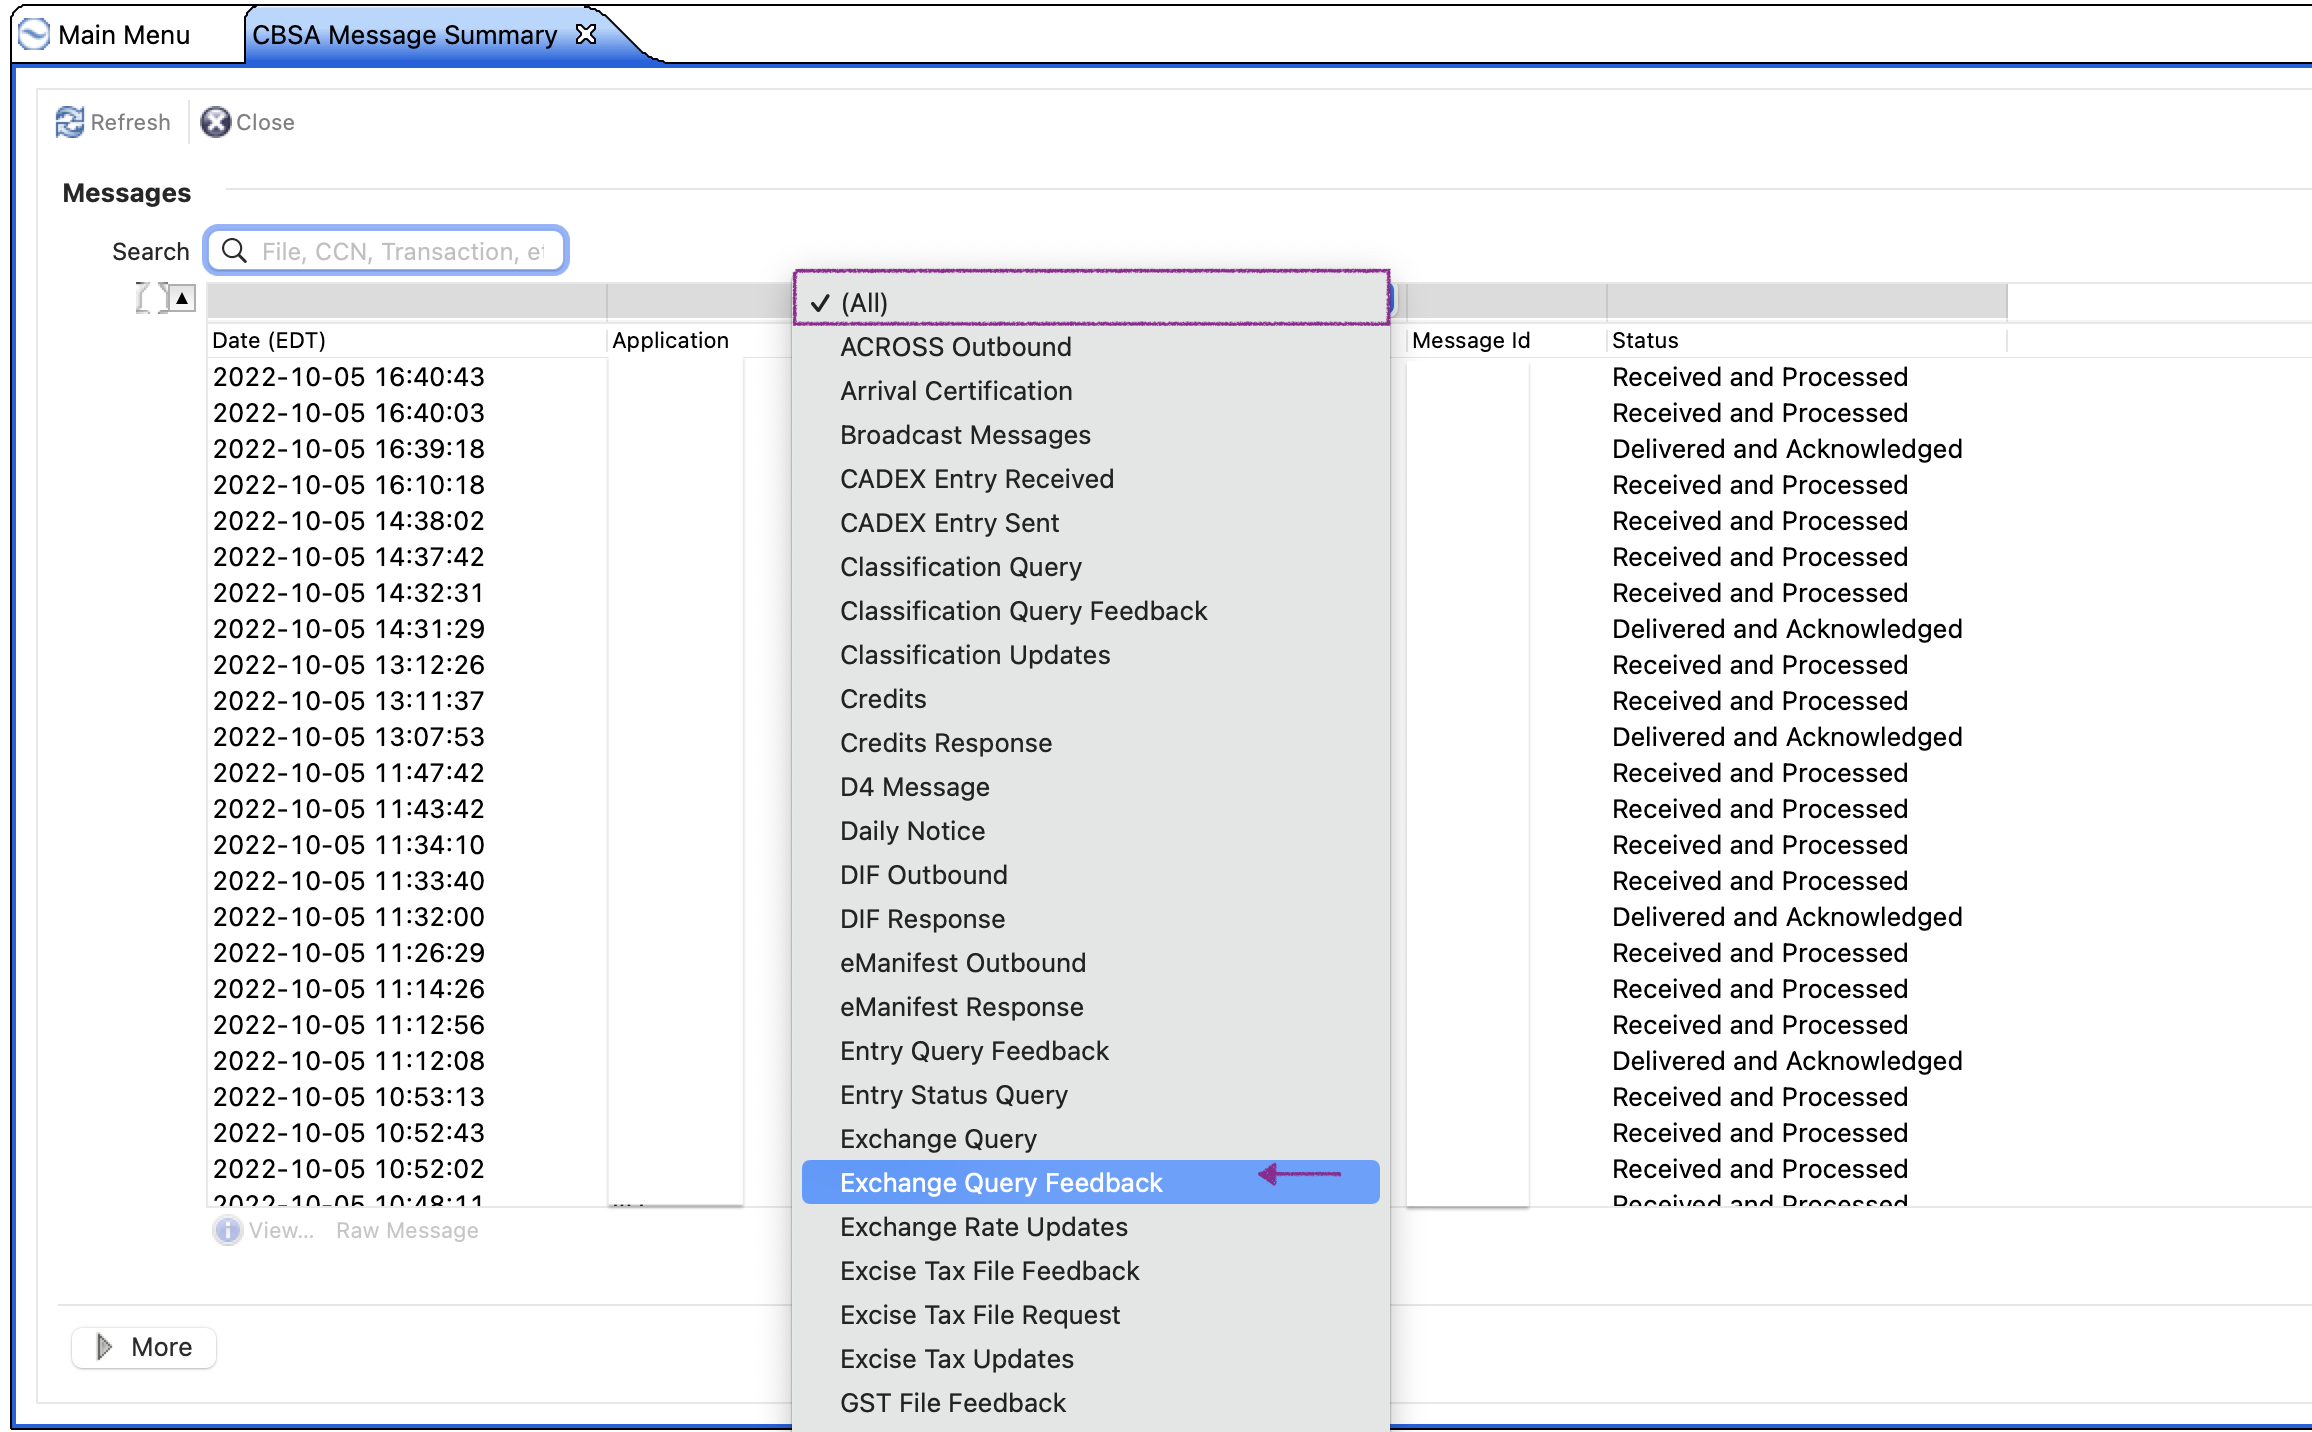Viewport: 2312px width, 1432px height.
Task: Click the Close toolbar icon
Action: point(215,122)
